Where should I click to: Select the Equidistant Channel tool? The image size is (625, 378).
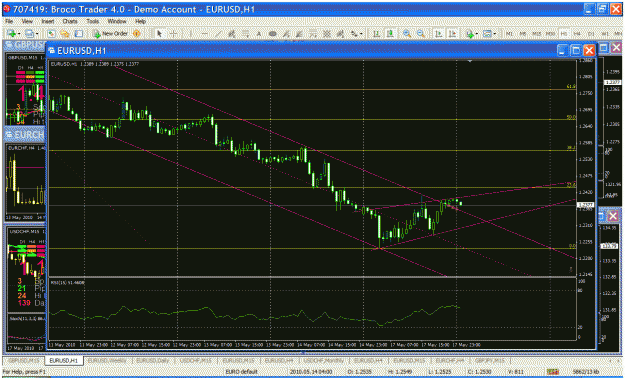pos(231,34)
